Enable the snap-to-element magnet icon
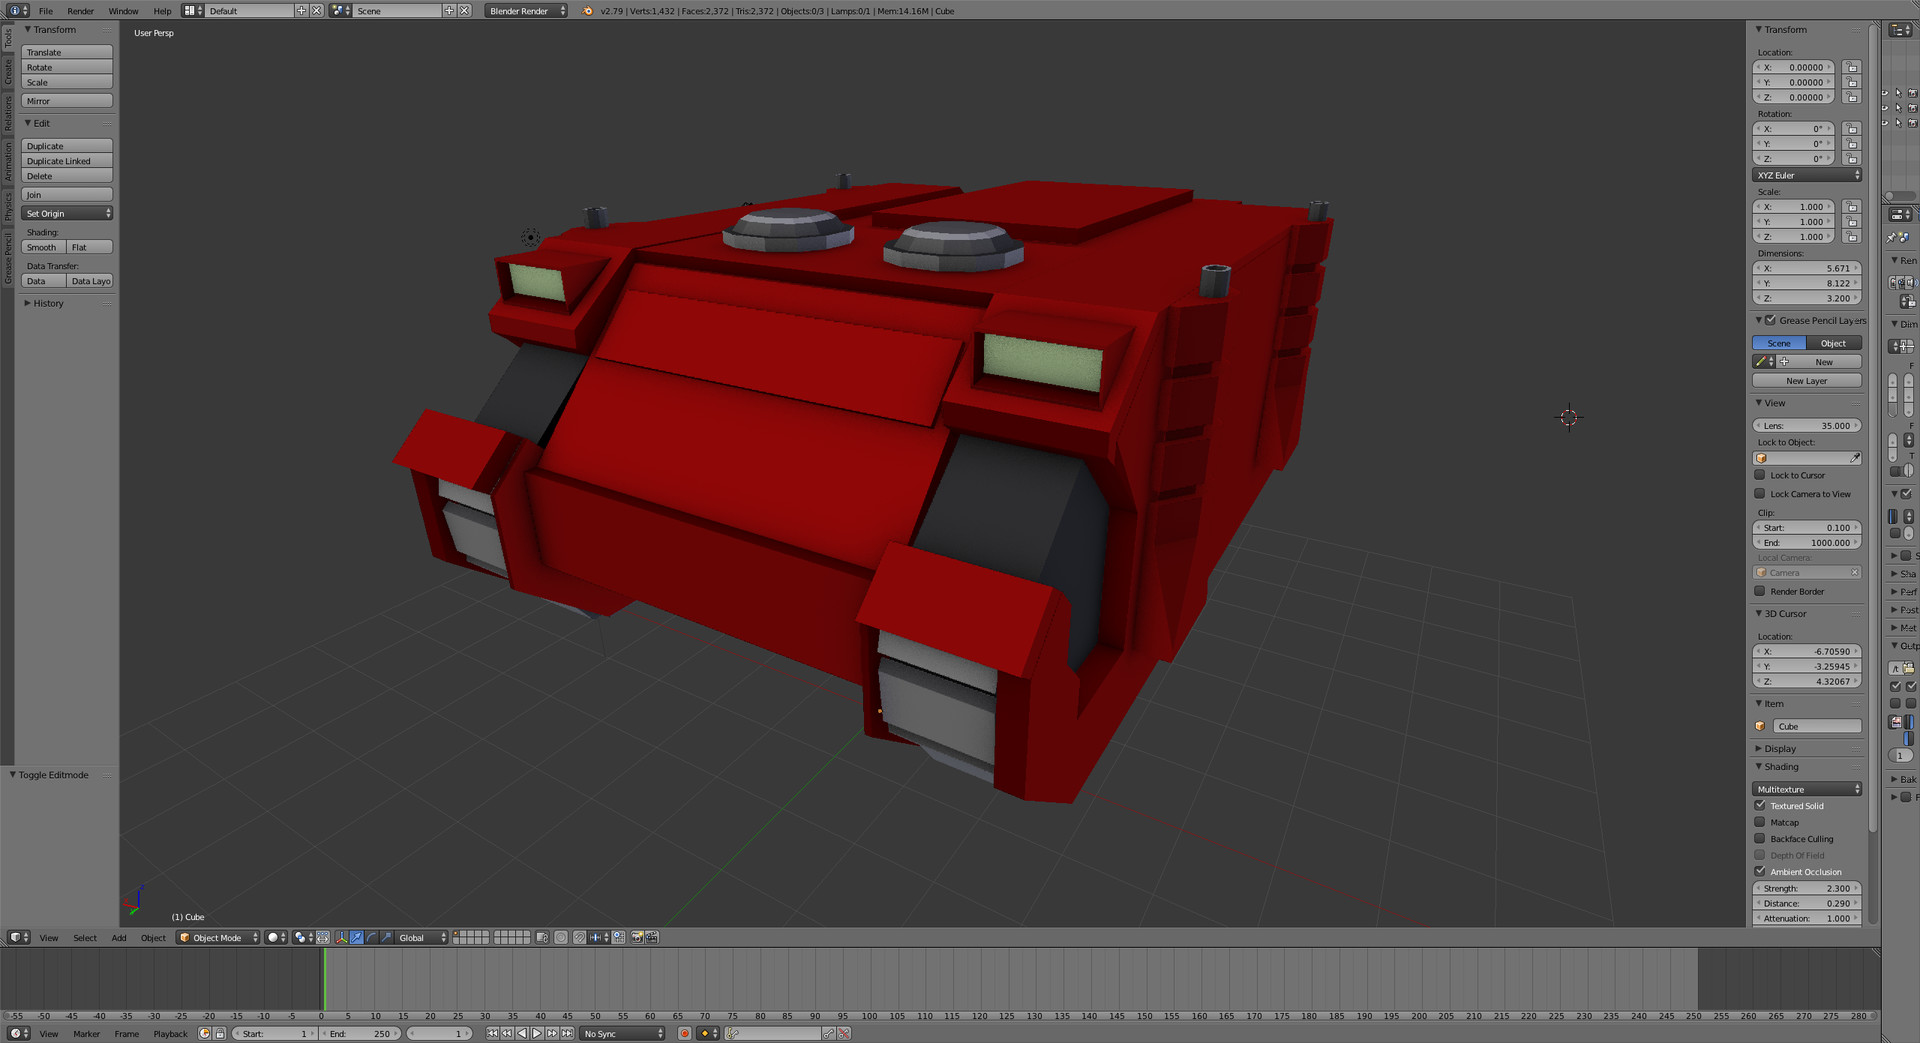Image resolution: width=1920 pixels, height=1043 pixels. pos(578,937)
